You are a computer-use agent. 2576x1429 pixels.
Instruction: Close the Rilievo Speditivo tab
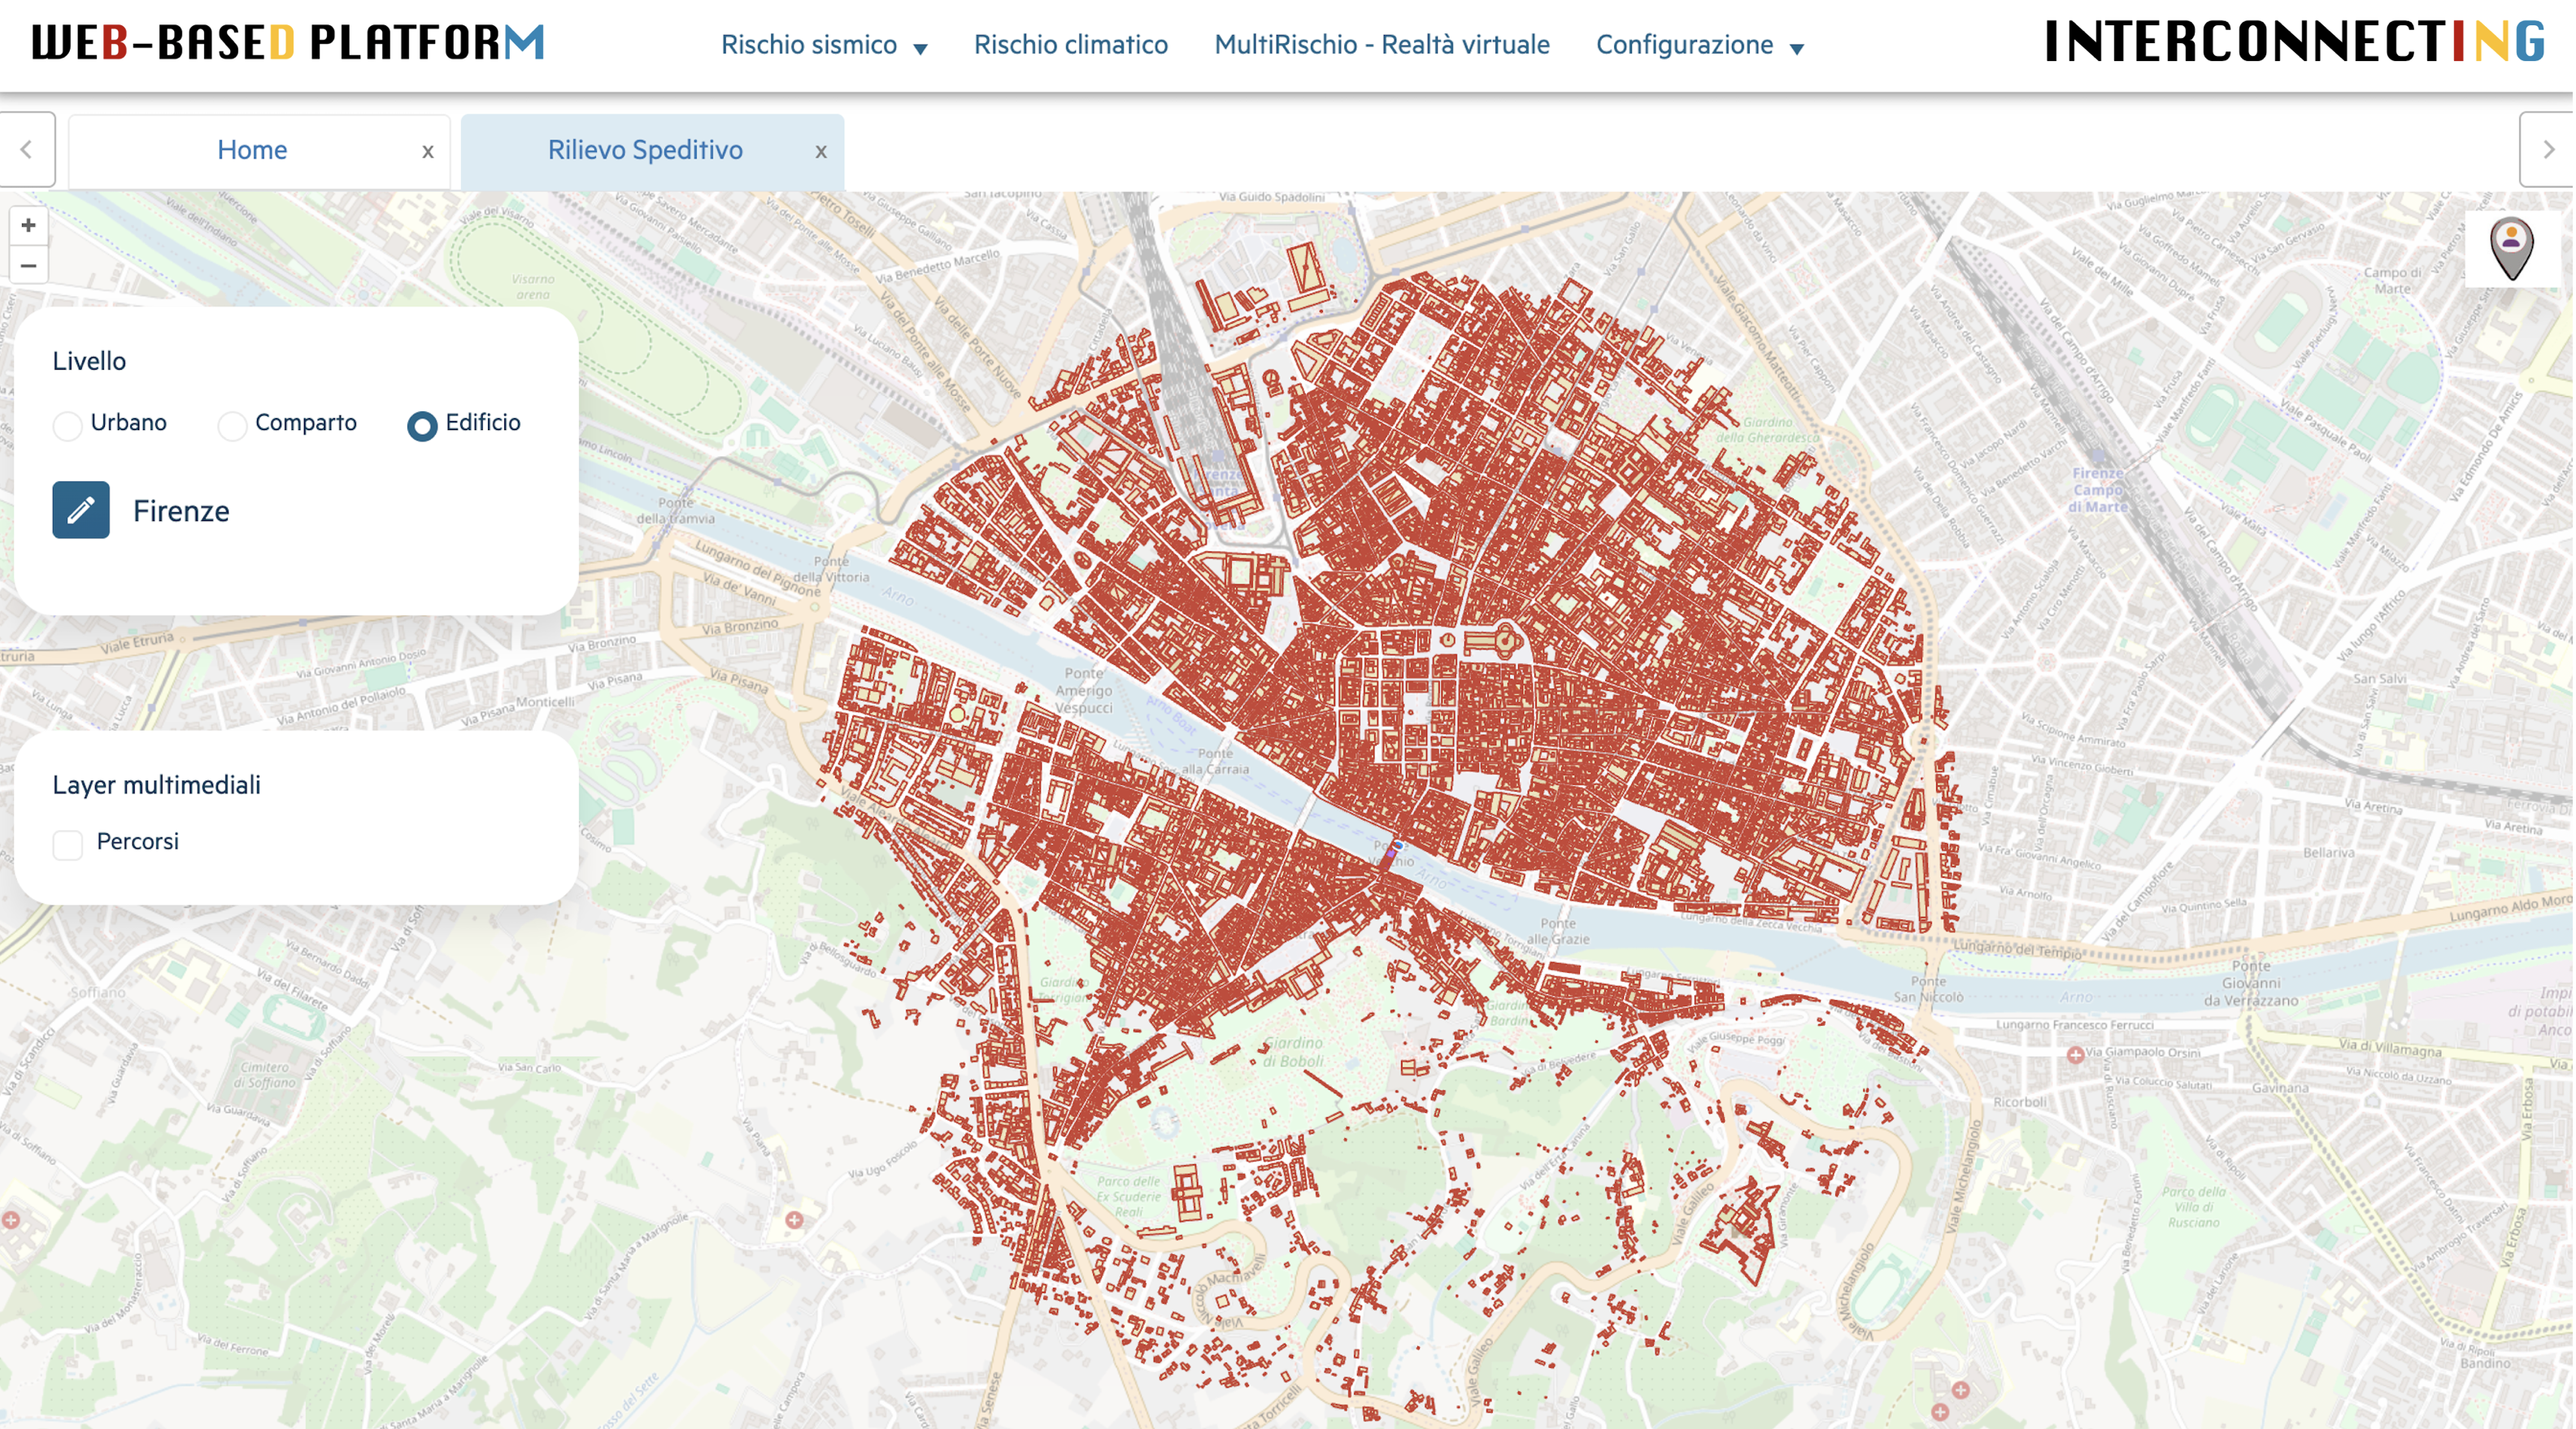[821, 151]
